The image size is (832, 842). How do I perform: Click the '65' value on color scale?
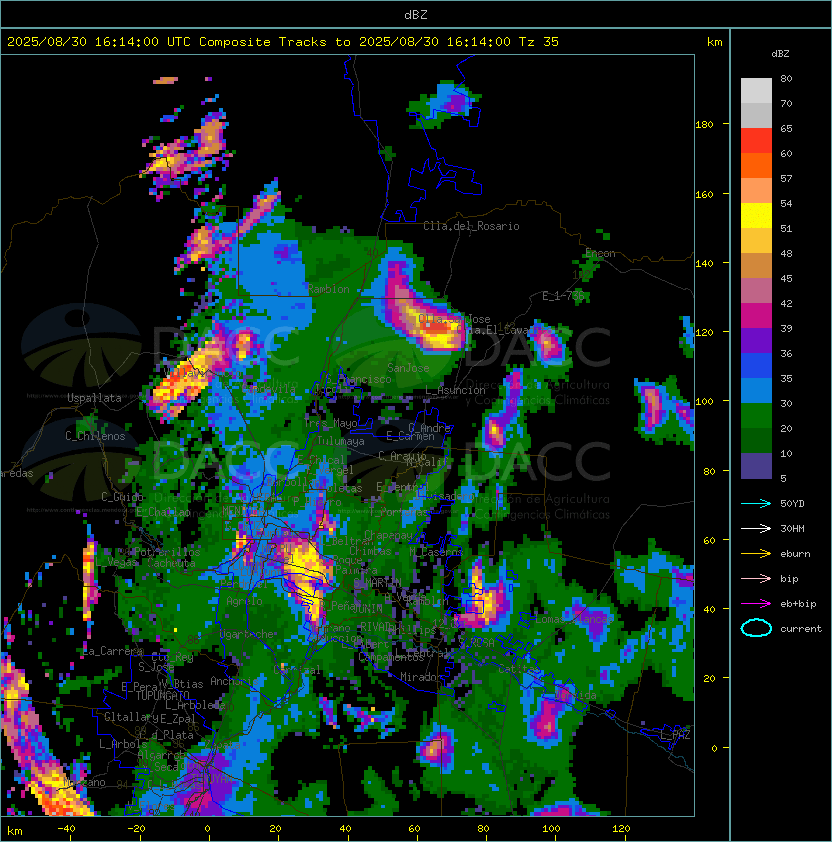point(786,128)
